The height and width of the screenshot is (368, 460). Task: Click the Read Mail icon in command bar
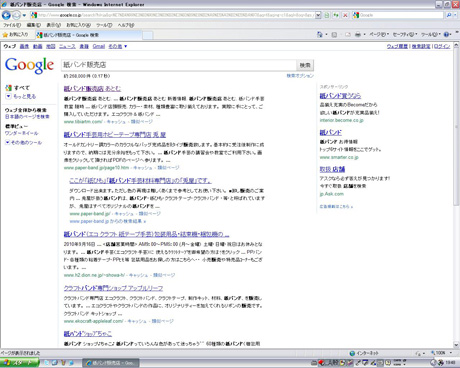[348, 34]
